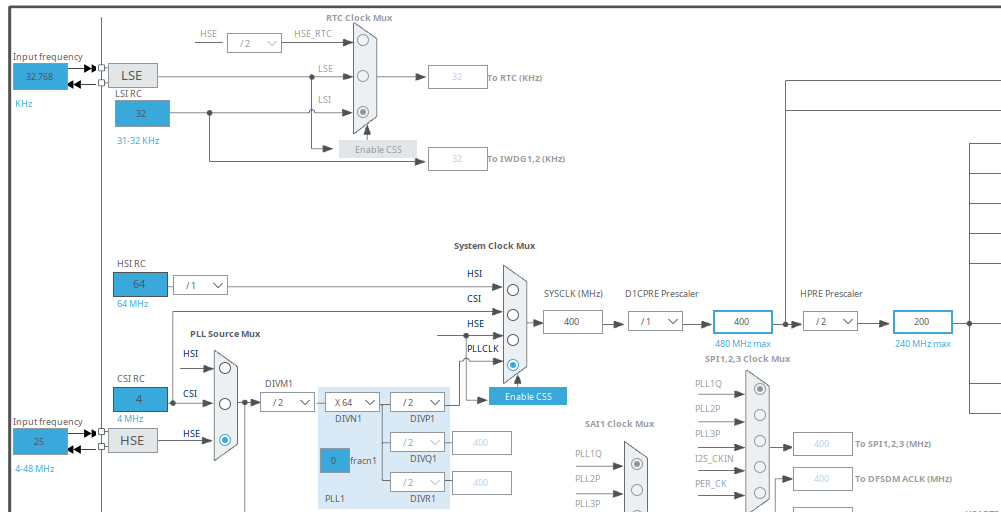The height and width of the screenshot is (512, 1001).
Task: Select CSI in PLL Source Mux
Action: 224,403
